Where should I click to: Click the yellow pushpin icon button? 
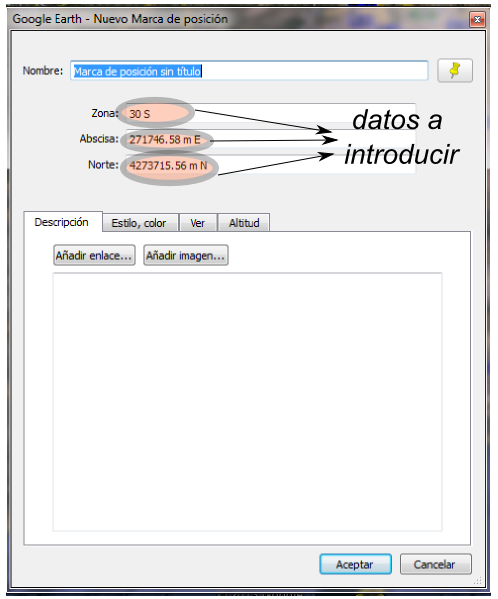[x=455, y=70]
